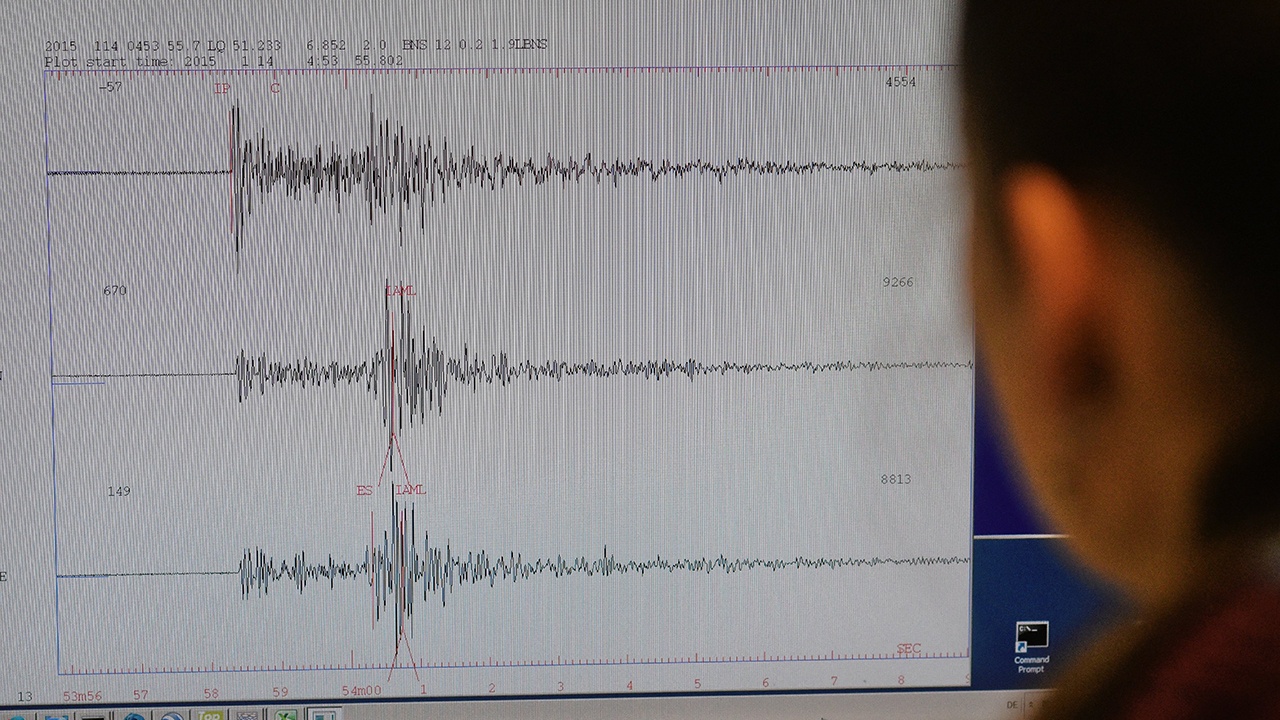Click the number 13 at the axis start
The image size is (1280, 720).
(25, 696)
